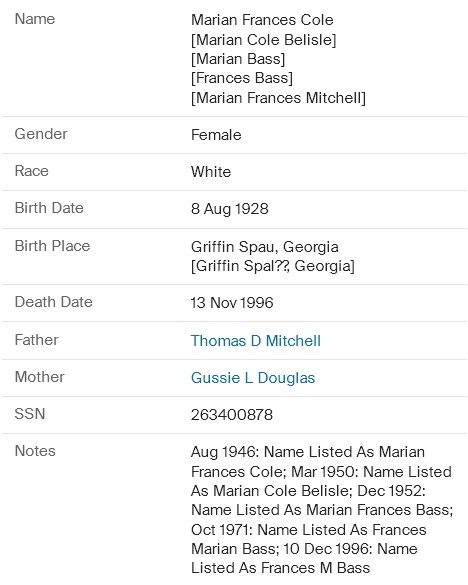Image resolution: width=468 pixels, height=585 pixels.
Task: Open the Gussie L Douglas mother link
Action: point(253,378)
